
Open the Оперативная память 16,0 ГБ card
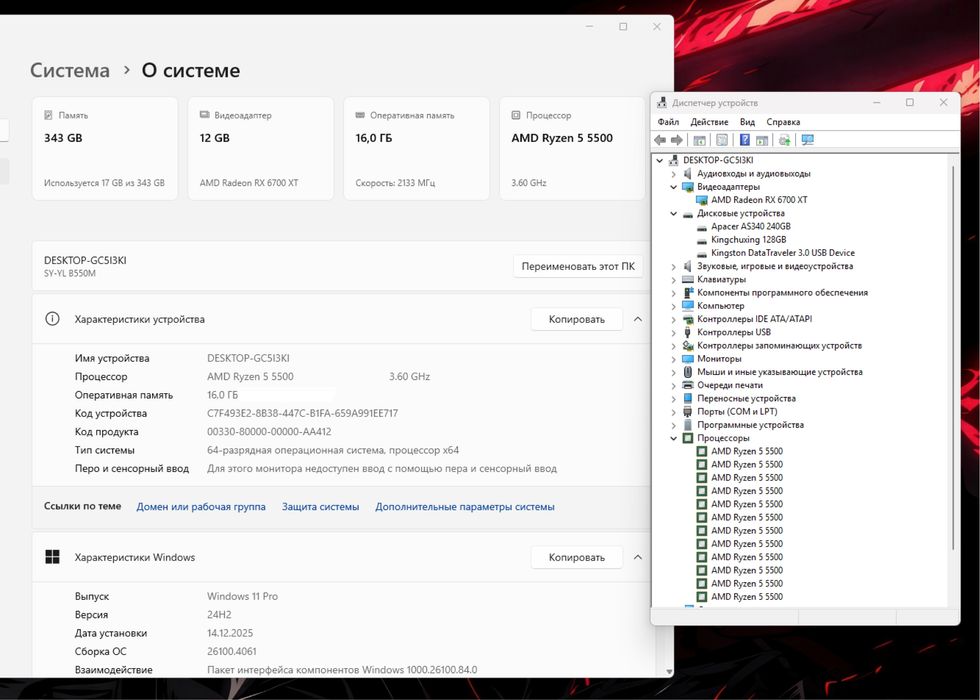(x=416, y=149)
